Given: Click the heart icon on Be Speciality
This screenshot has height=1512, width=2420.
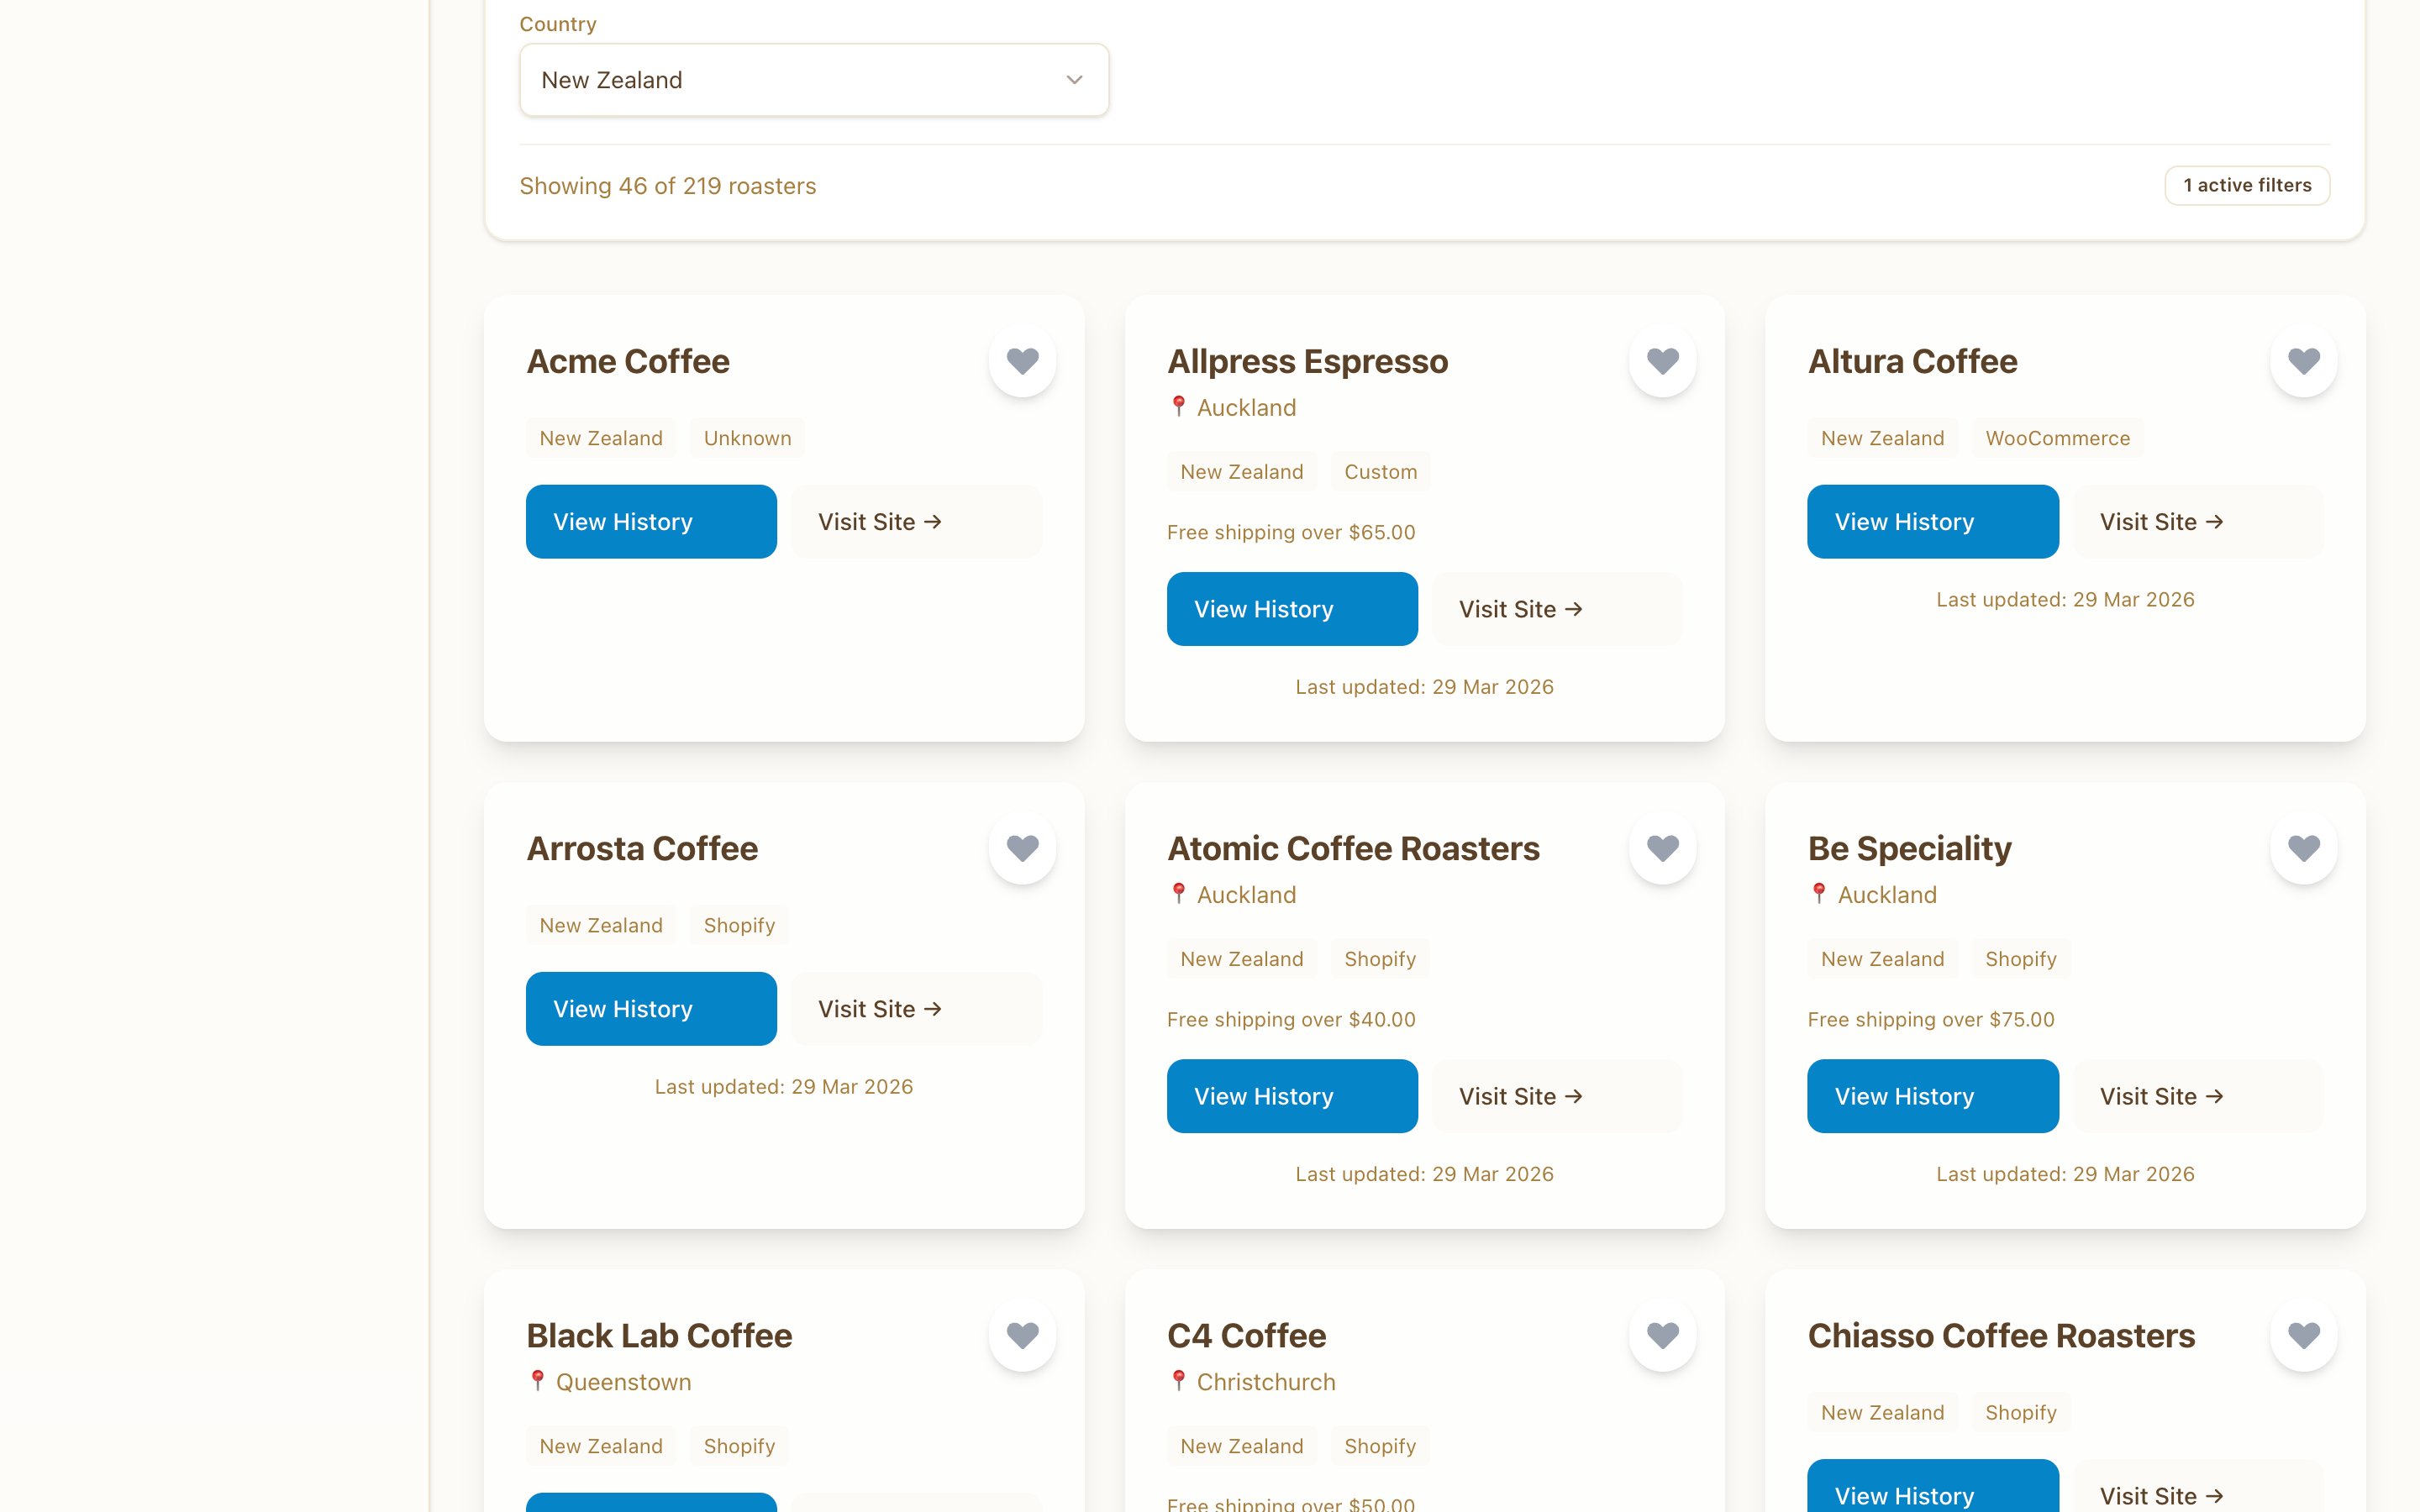Looking at the screenshot, I should 2303,848.
